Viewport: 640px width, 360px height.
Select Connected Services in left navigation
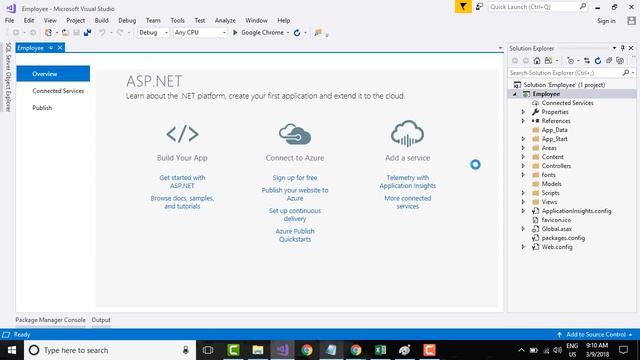(x=58, y=91)
